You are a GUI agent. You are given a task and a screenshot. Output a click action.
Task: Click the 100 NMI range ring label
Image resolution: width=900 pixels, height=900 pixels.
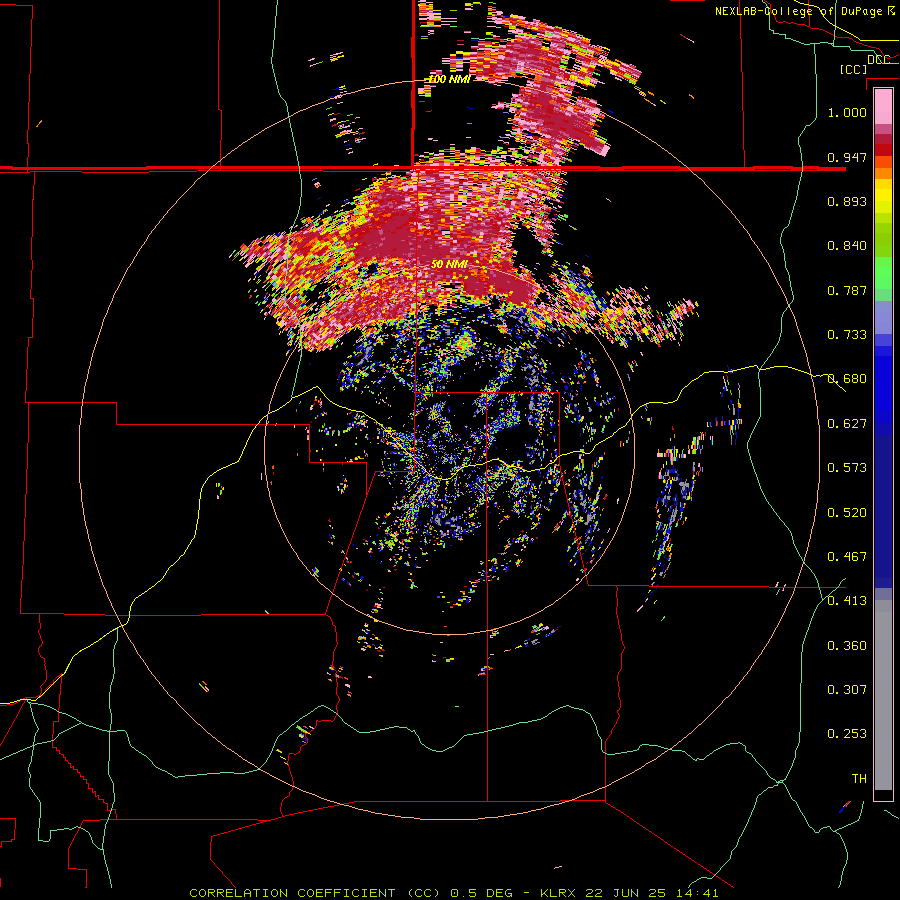coord(449,79)
